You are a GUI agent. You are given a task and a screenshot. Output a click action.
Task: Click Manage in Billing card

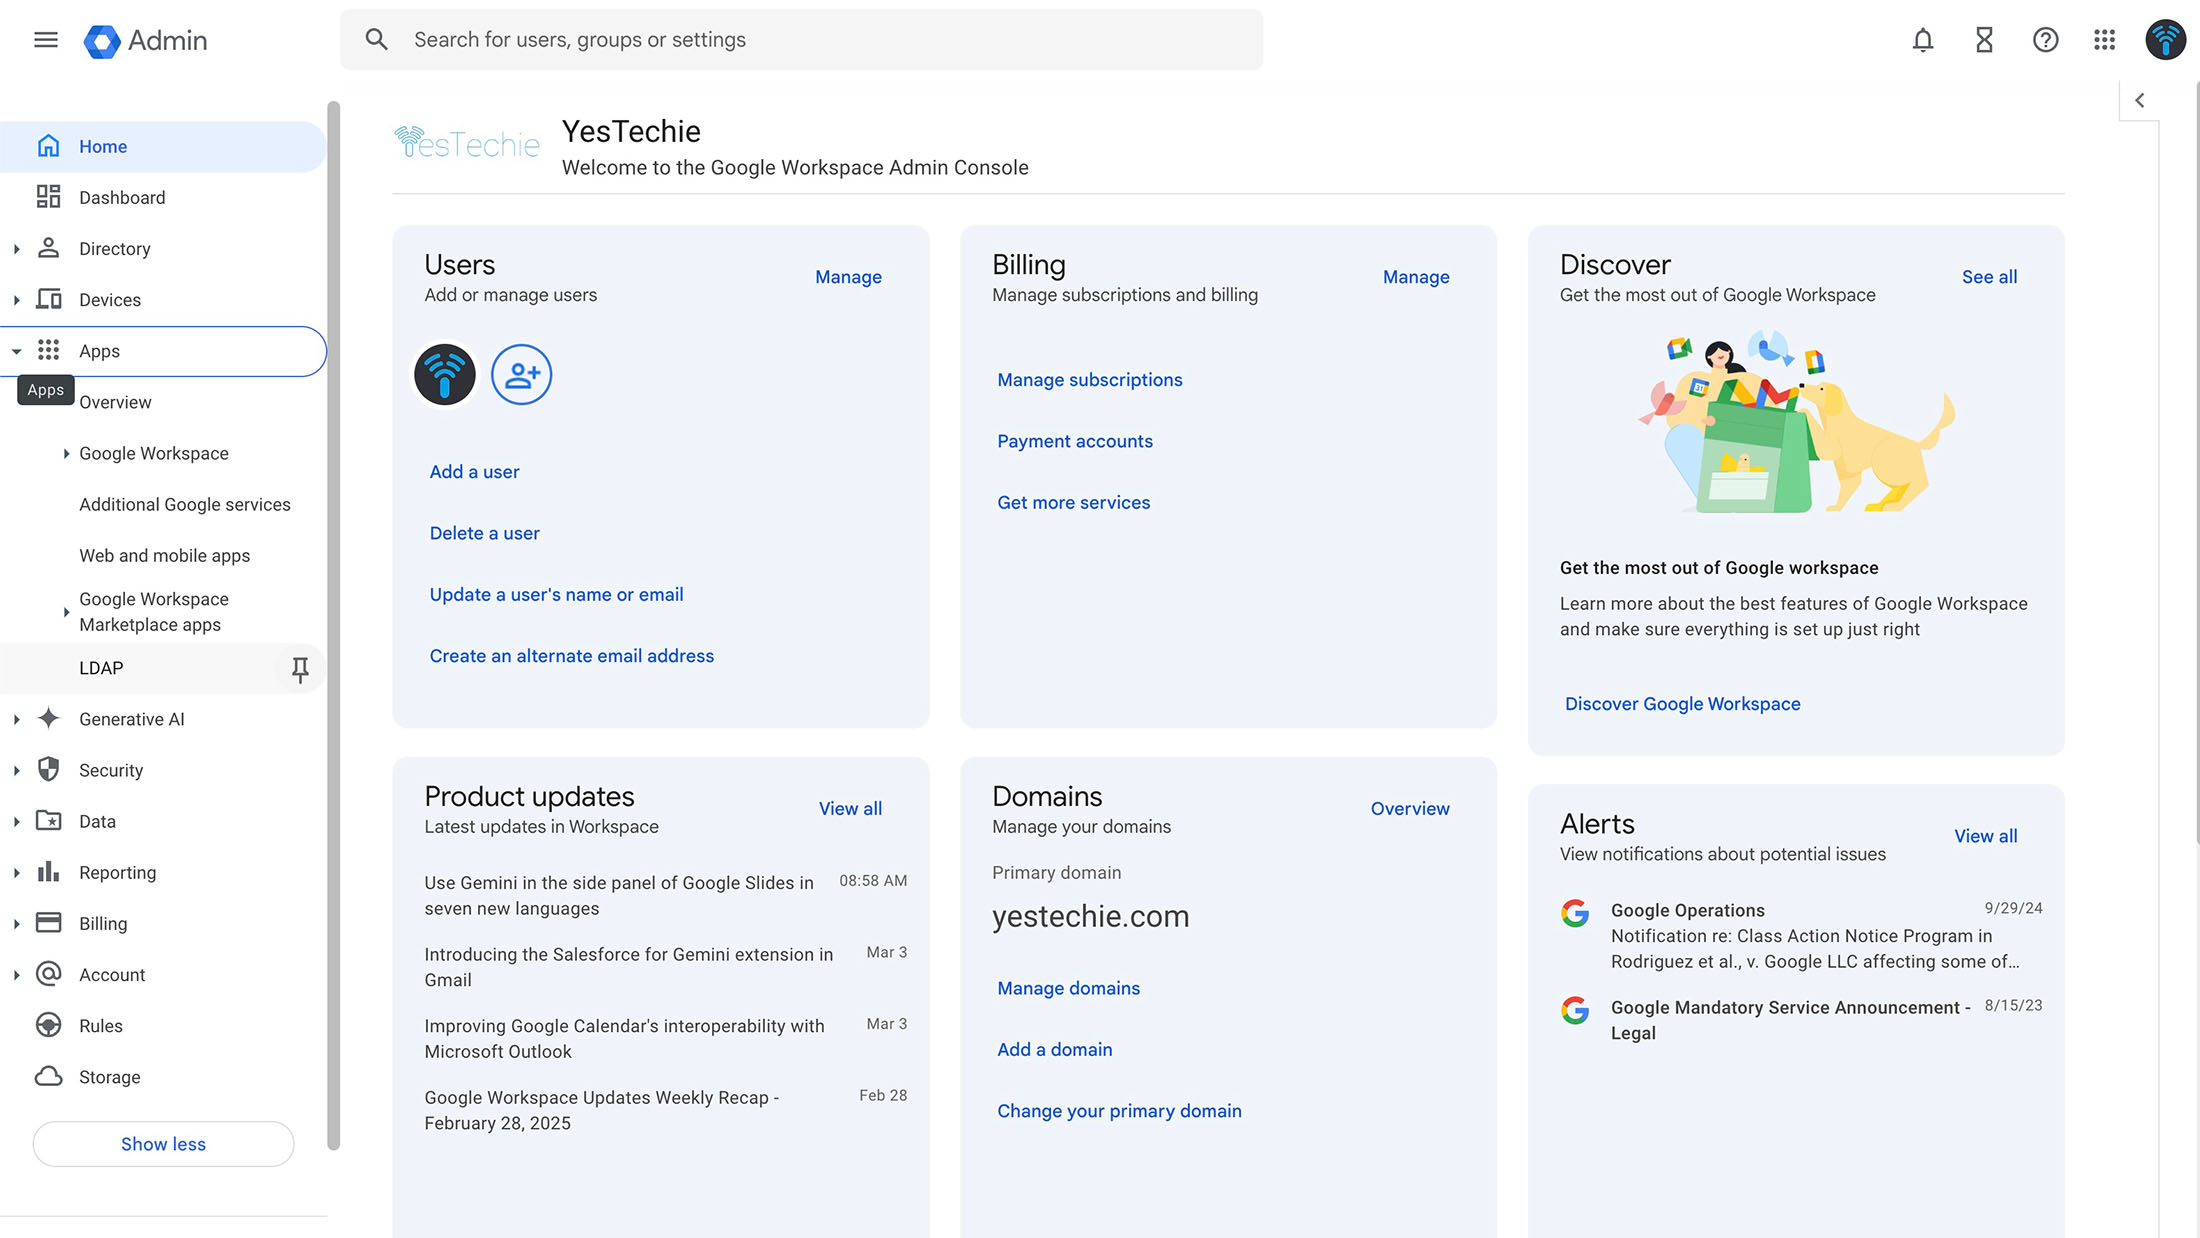point(1416,277)
